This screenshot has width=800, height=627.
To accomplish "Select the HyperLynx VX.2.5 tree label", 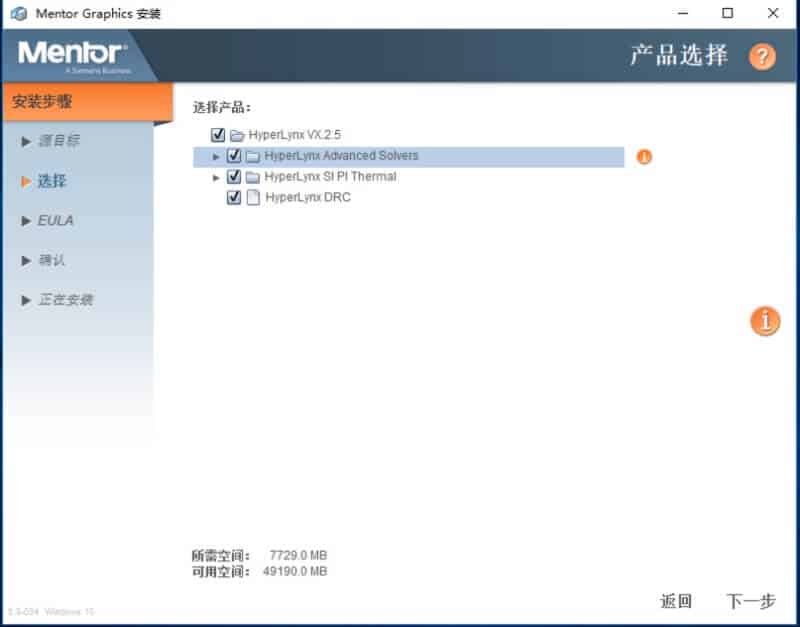I will pyautogui.click(x=295, y=135).
